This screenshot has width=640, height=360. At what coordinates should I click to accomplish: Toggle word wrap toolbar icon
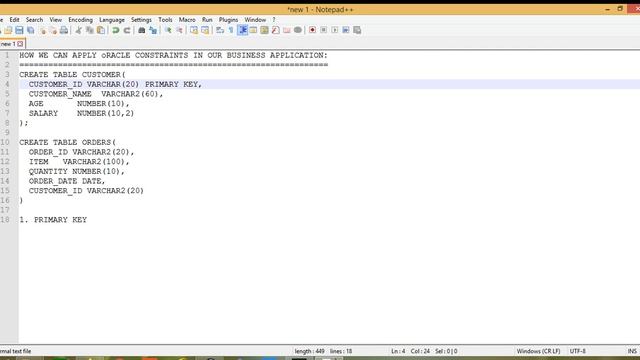pos(220,30)
